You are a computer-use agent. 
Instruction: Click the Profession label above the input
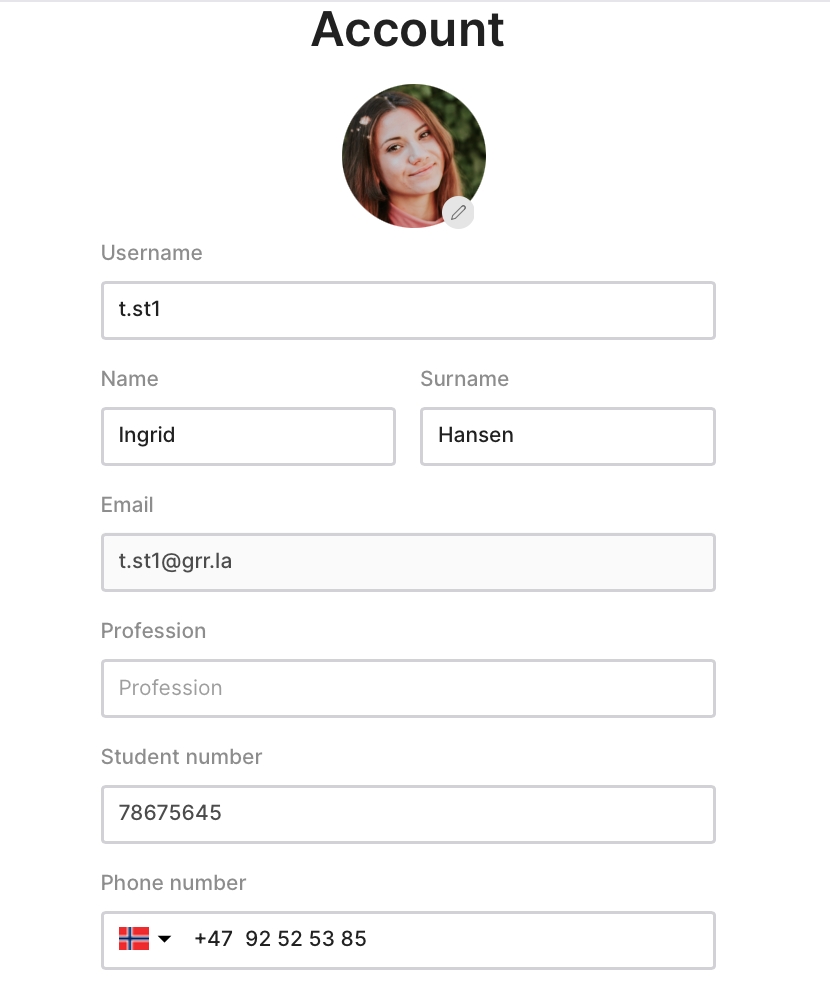tap(153, 631)
